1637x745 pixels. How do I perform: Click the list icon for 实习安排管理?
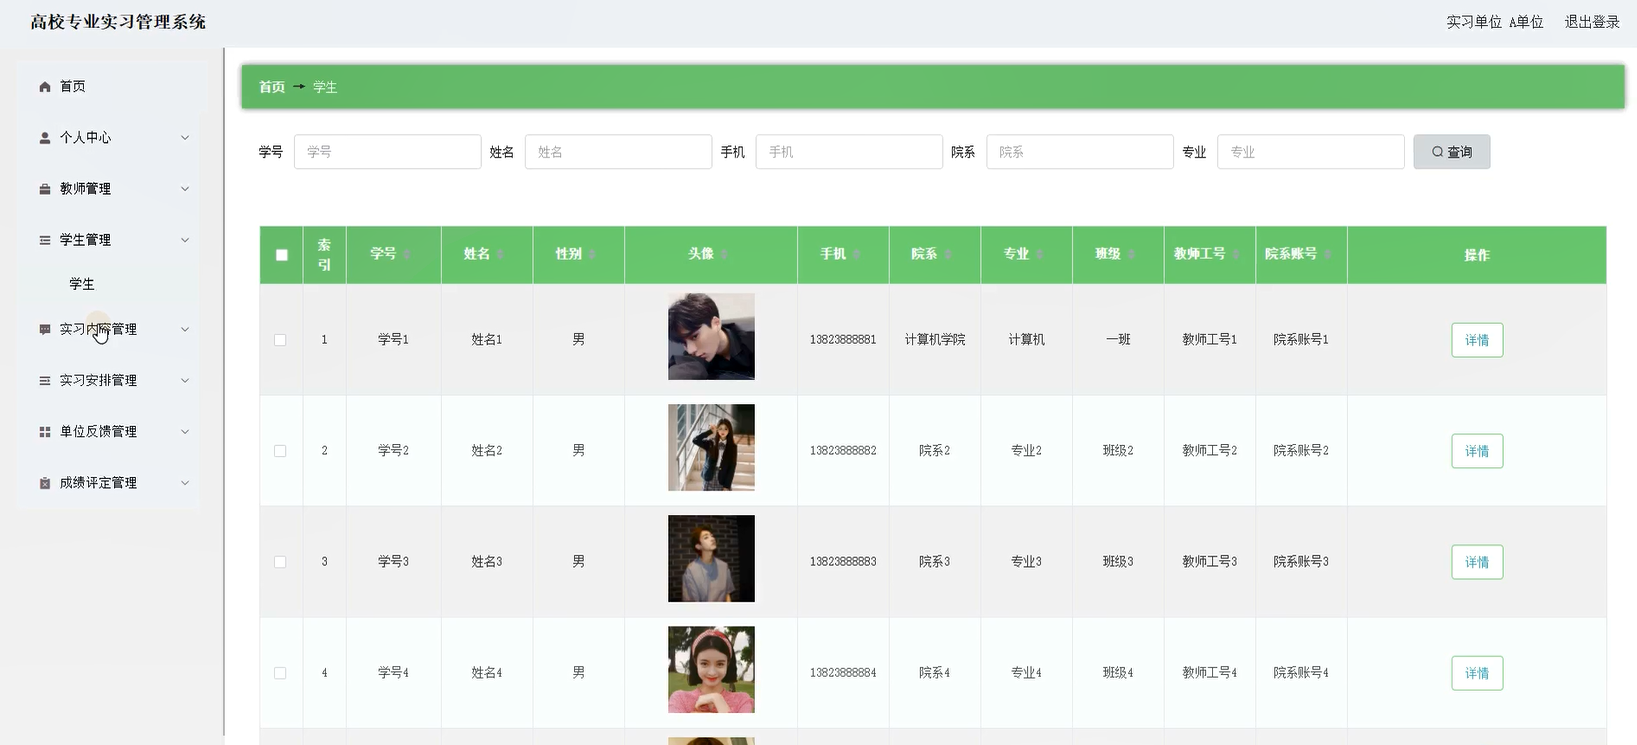point(45,381)
